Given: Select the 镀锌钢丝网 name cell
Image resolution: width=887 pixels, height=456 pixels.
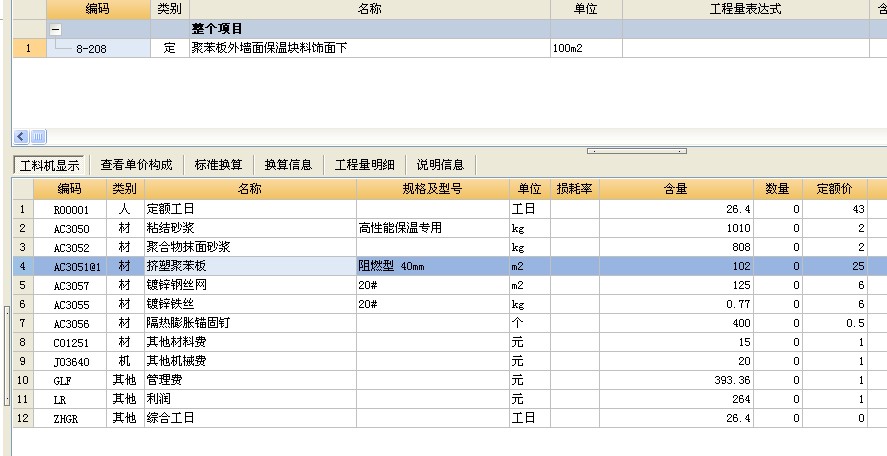Looking at the screenshot, I should click(250, 285).
